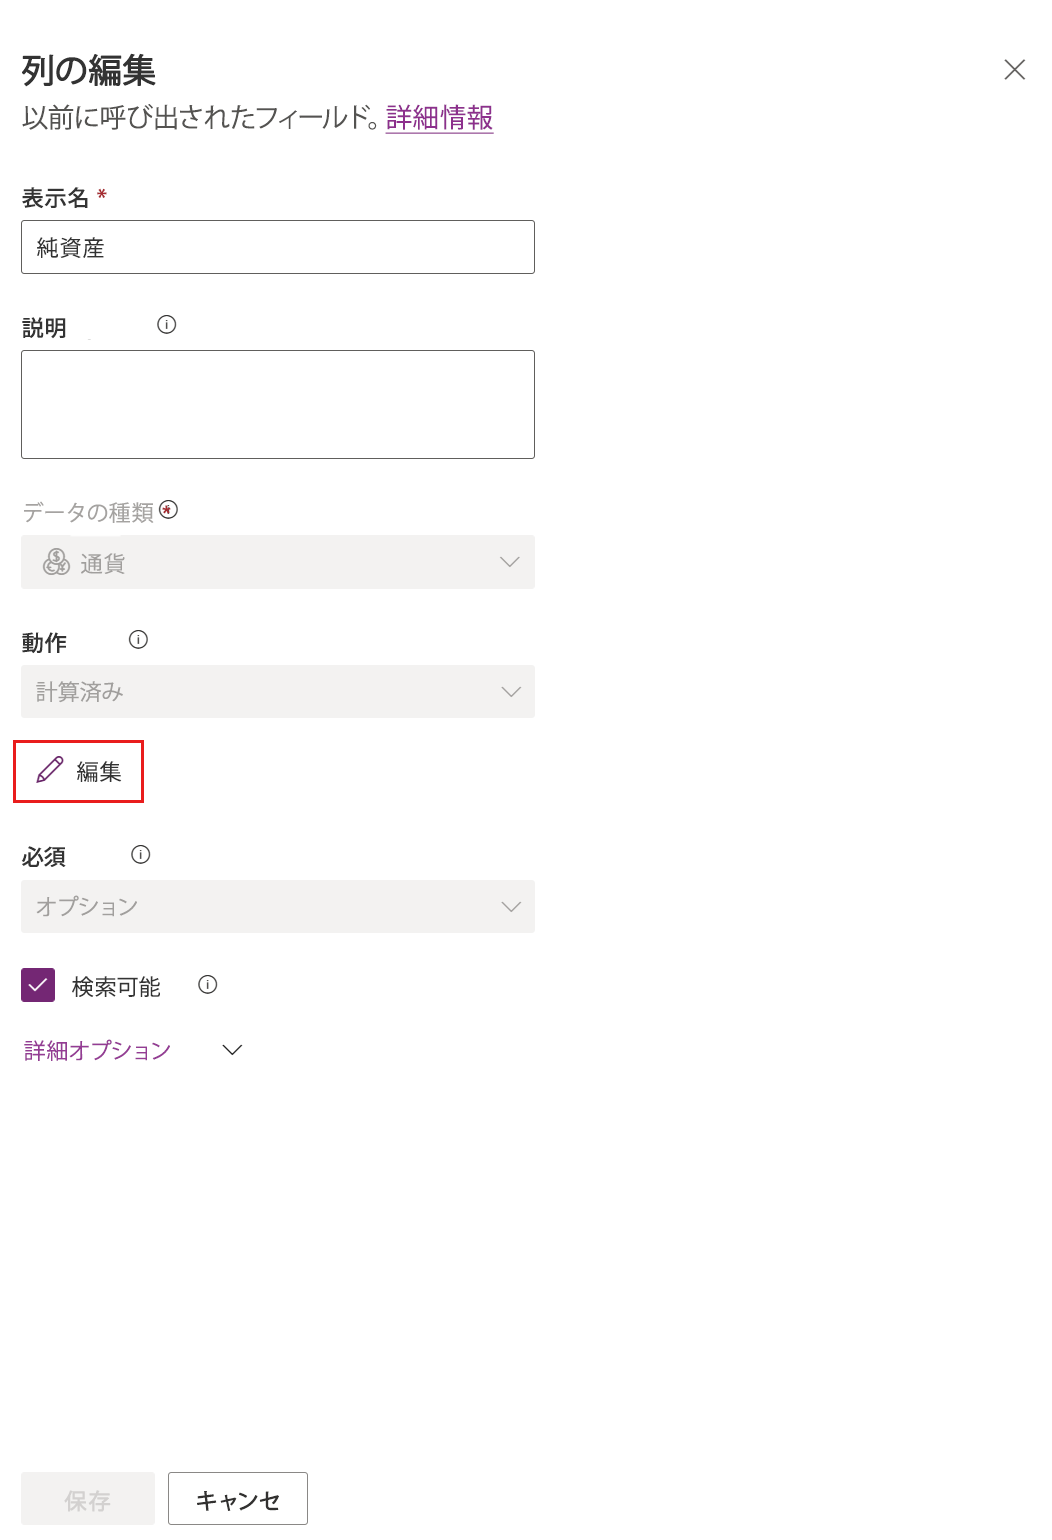Close the 列の編集 panel via the X icon
This screenshot has height=1540, width=1052.
pos(1014,70)
